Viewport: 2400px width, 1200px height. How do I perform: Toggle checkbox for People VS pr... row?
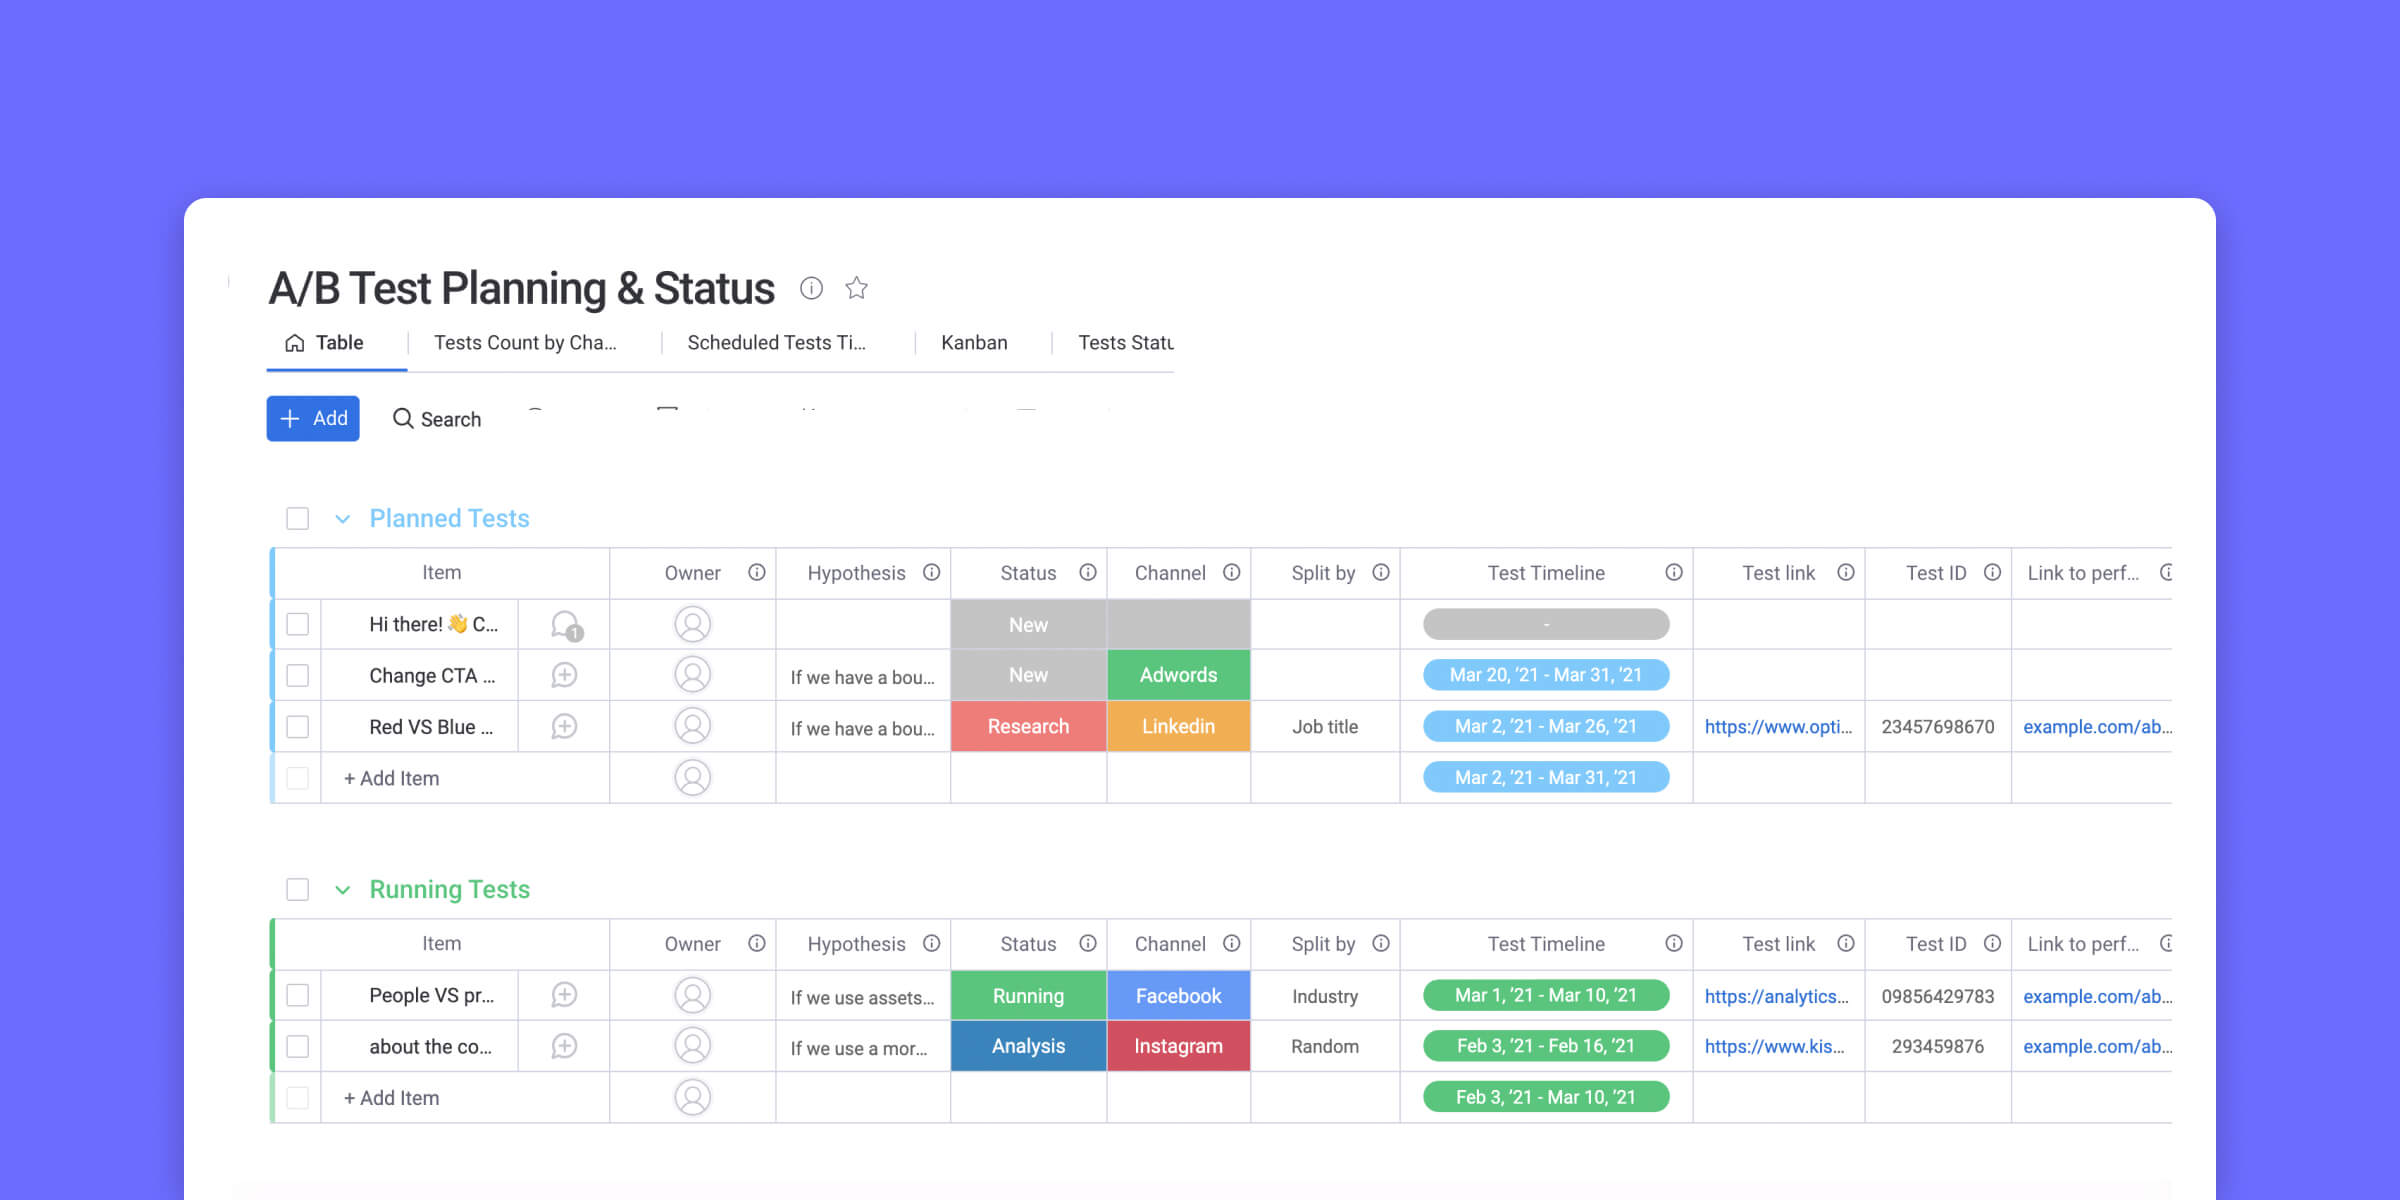pyautogui.click(x=300, y=995)
